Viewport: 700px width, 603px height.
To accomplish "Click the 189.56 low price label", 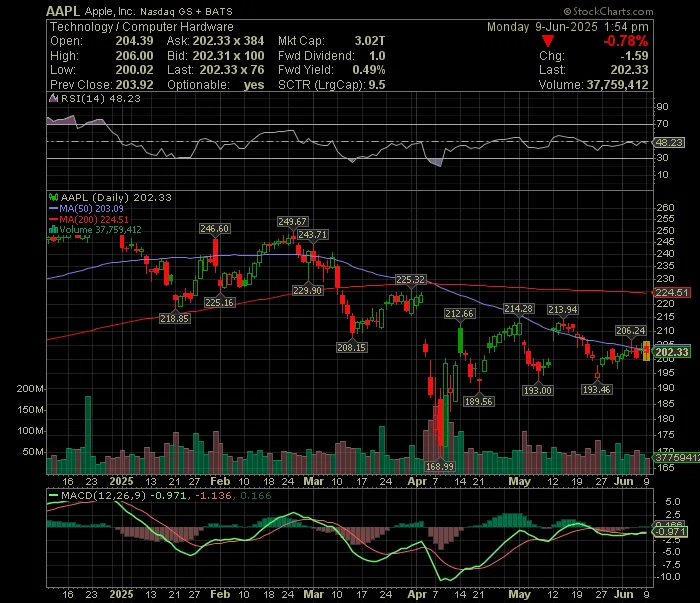I will 479,401.
